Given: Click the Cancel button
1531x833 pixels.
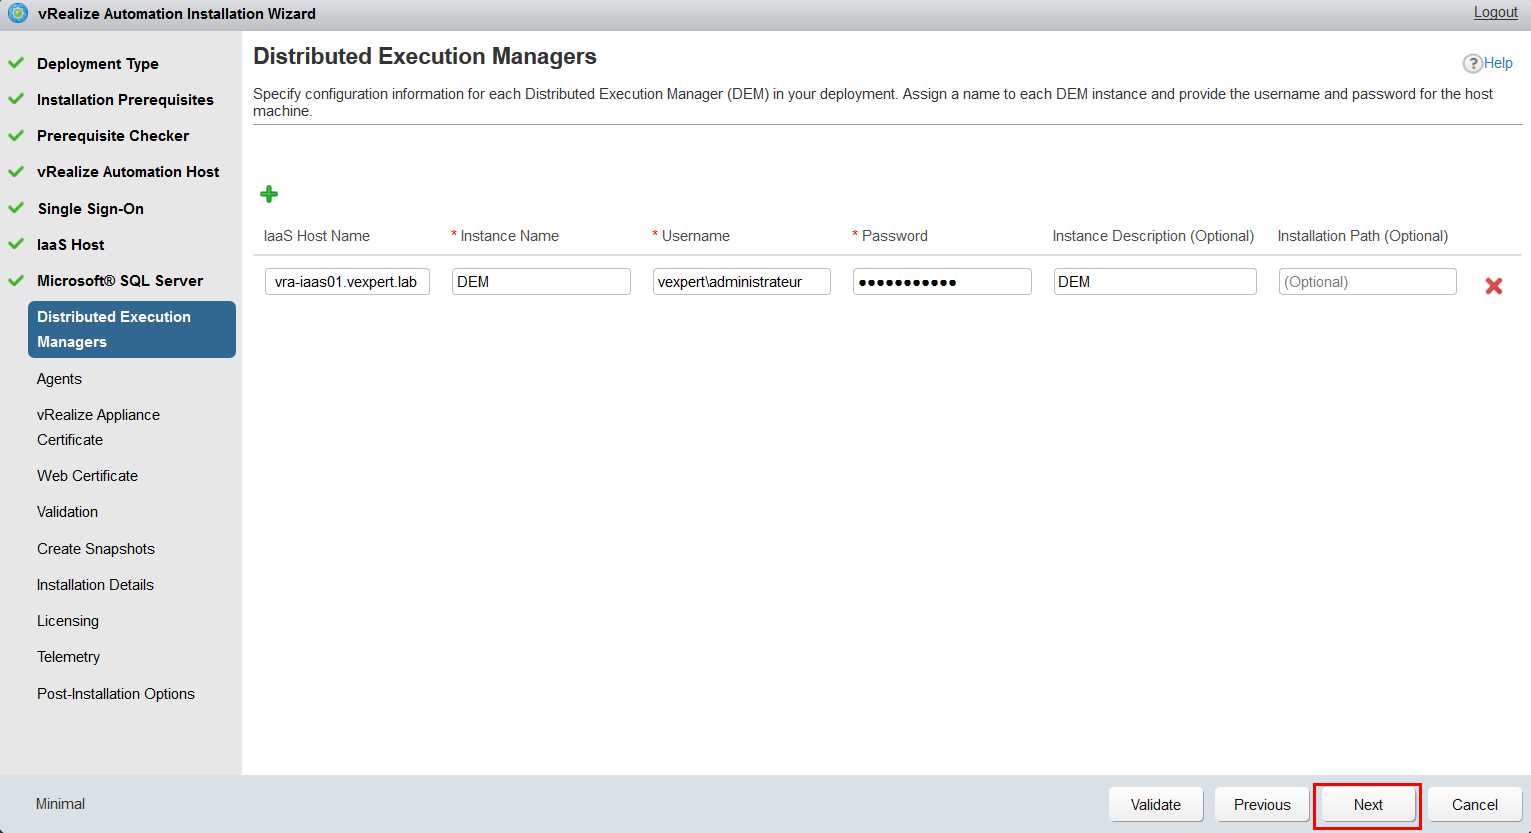Looking at the screenshot, I should 1475,805.
